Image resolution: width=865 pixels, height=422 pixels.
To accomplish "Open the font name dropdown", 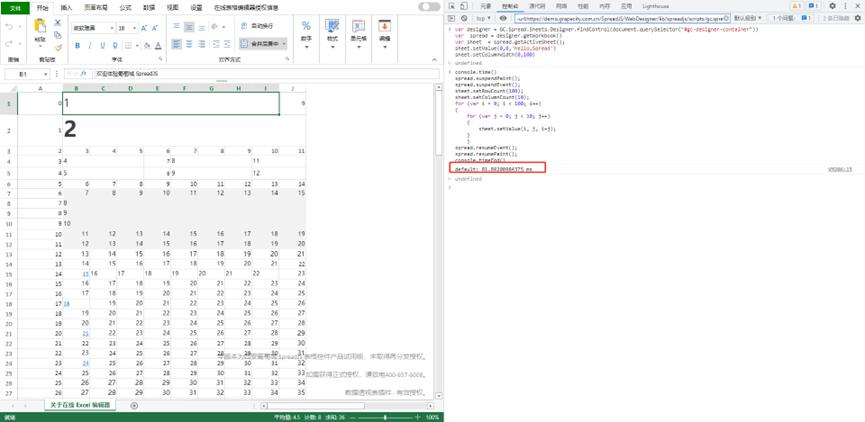I will 93,28.
